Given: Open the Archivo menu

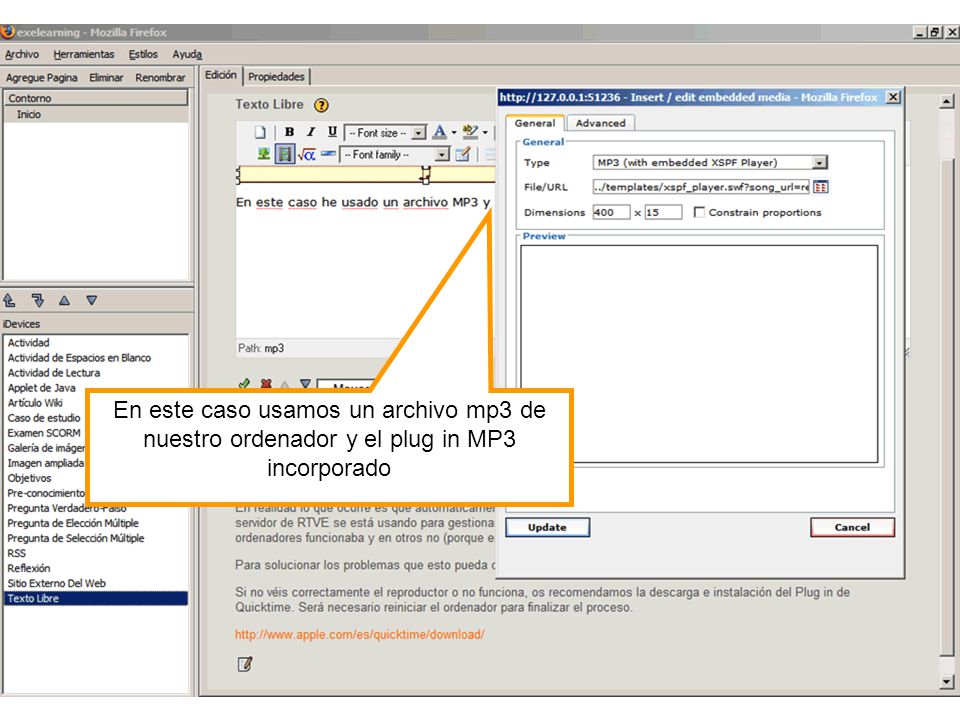Looking at the screenshot, I should (x=22, y=54).
